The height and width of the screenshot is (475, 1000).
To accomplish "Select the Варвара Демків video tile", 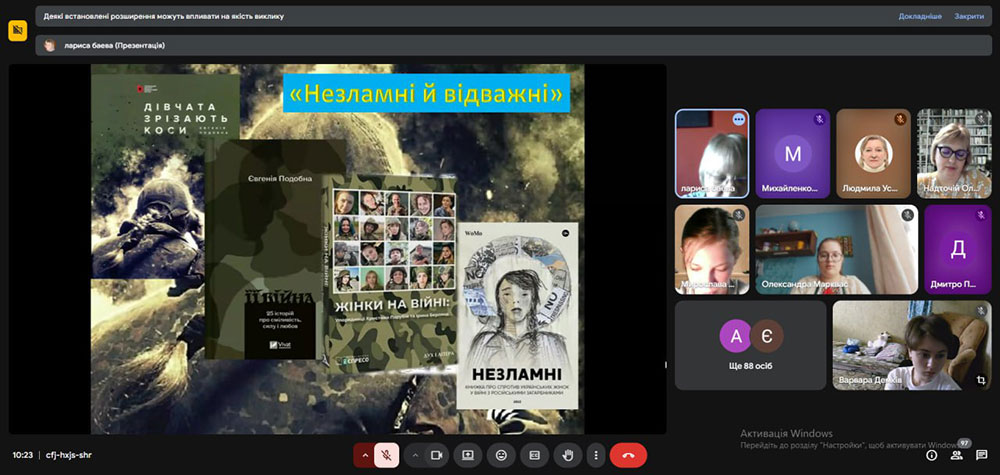I will [x=912, y=345].
